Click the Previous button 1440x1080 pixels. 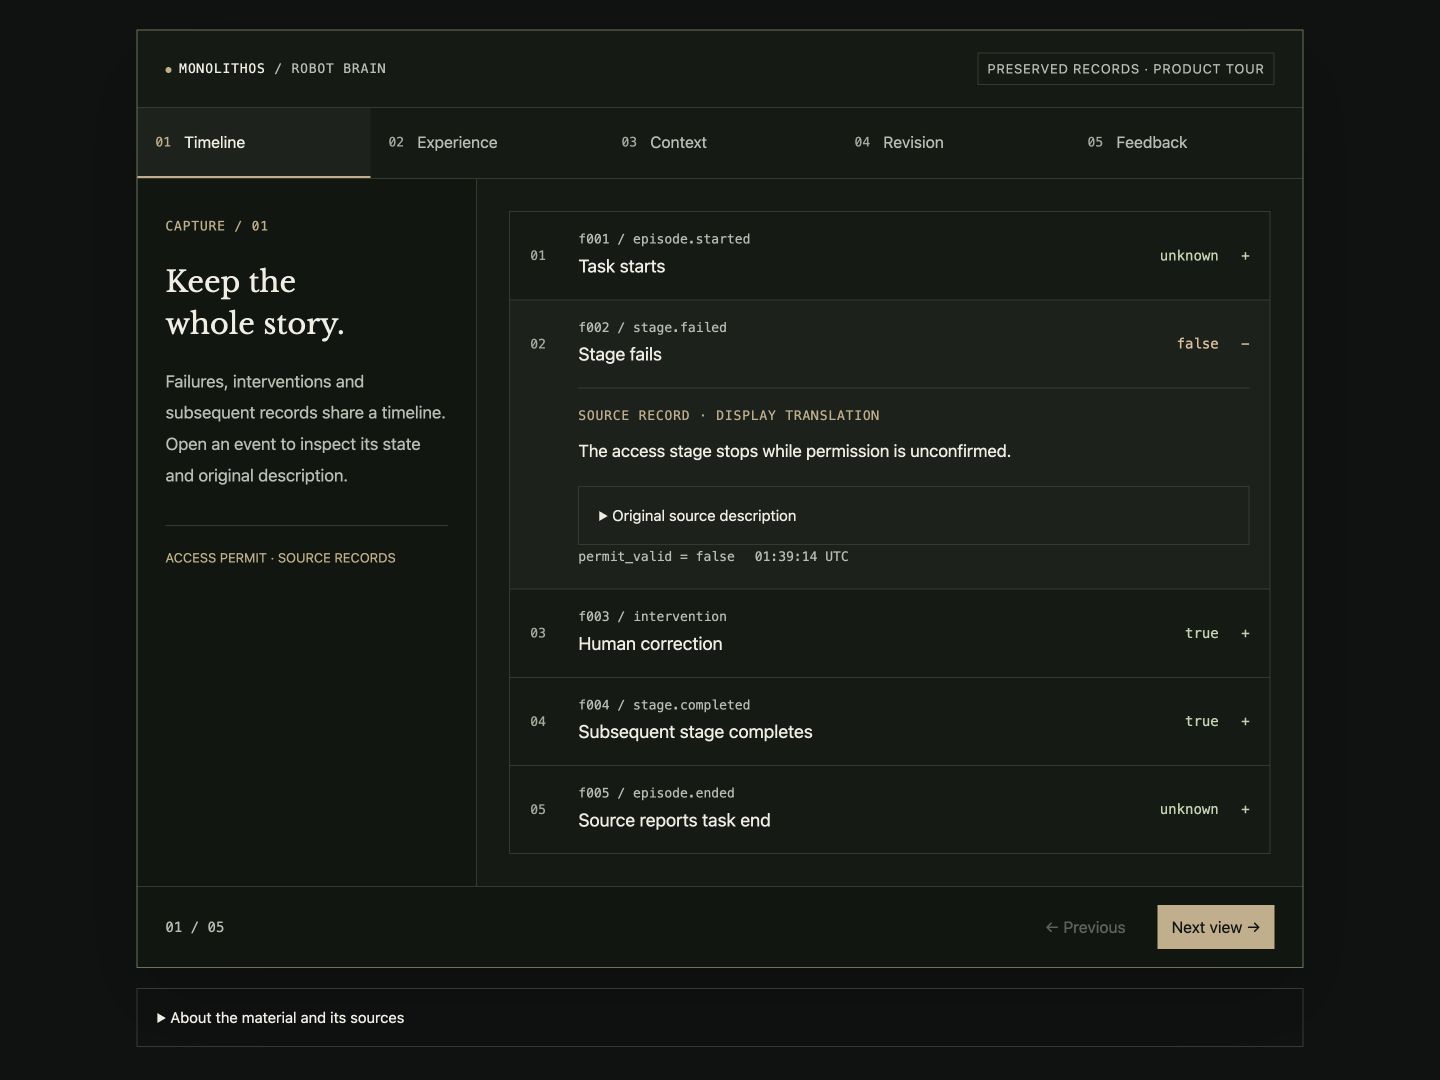click(1085, 927)
